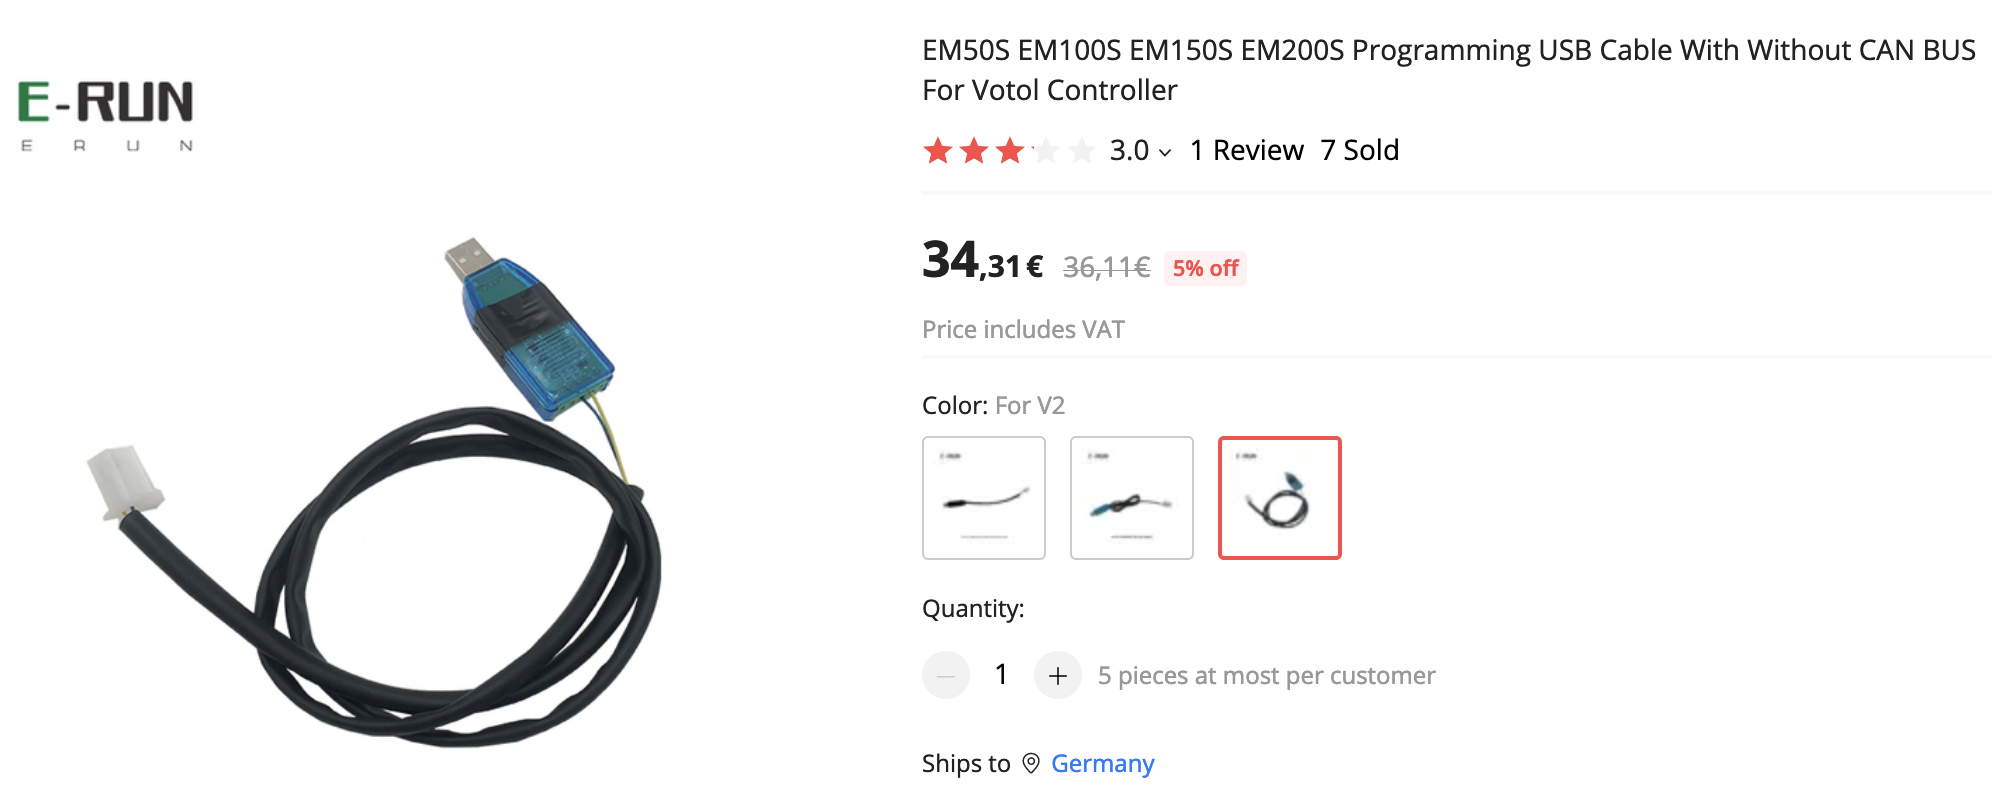The height and width of the screenshot is (788, 1992).
Task: Select the first color variant thumbnail
Action: click(x=984, y=498)
